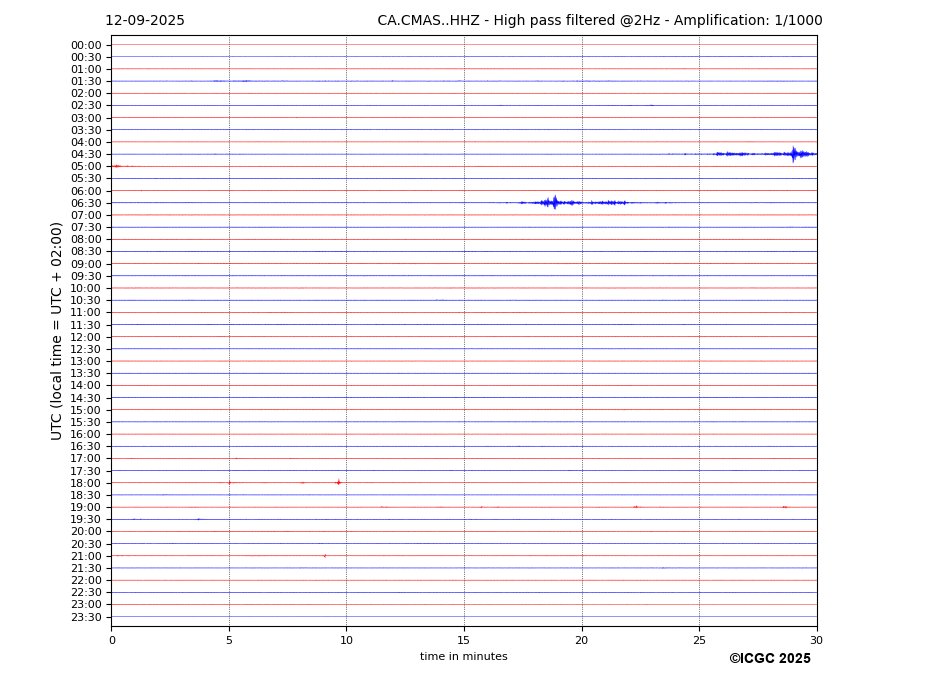927x696 pixels.
Task: Click the 21:00 time row label
Action: [86, 556]
